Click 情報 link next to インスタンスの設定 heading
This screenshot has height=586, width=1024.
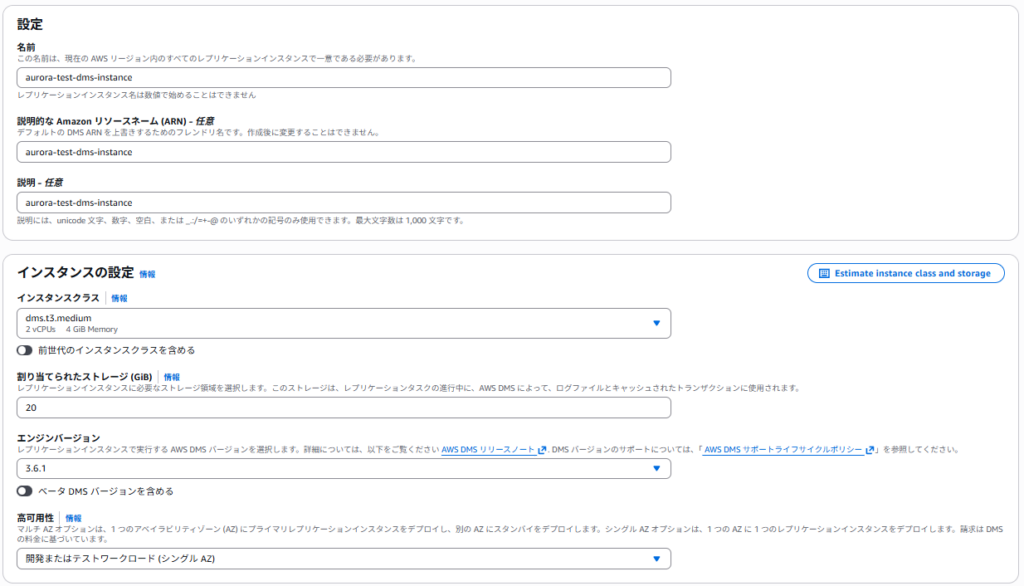click(147, 274)
